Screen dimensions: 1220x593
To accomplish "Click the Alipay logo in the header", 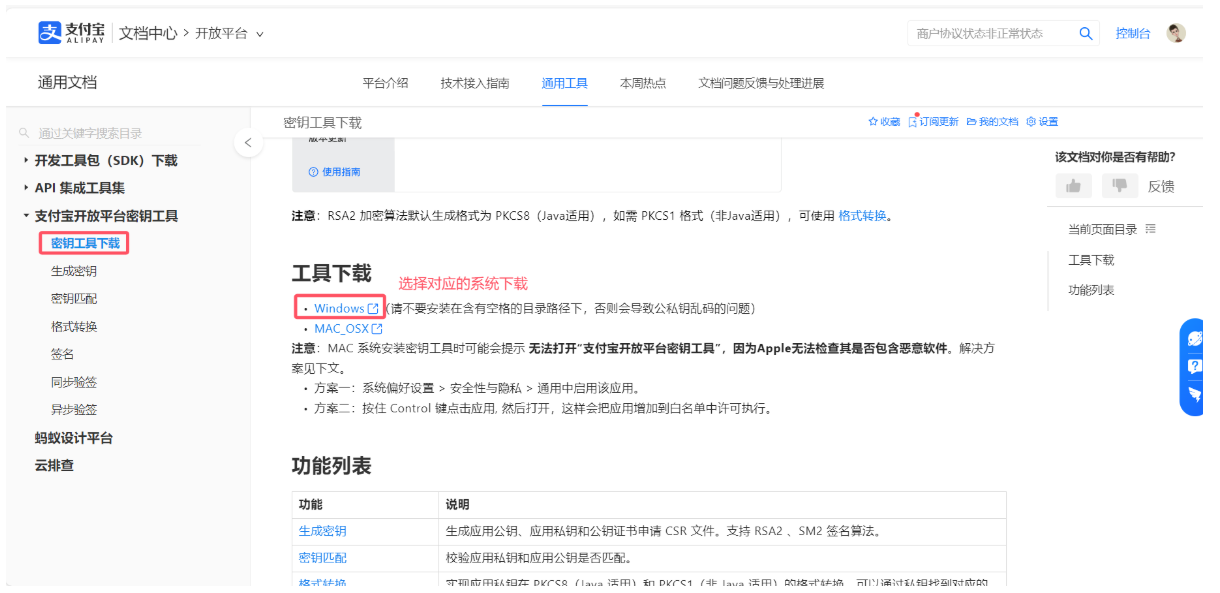I will point(71,33).
